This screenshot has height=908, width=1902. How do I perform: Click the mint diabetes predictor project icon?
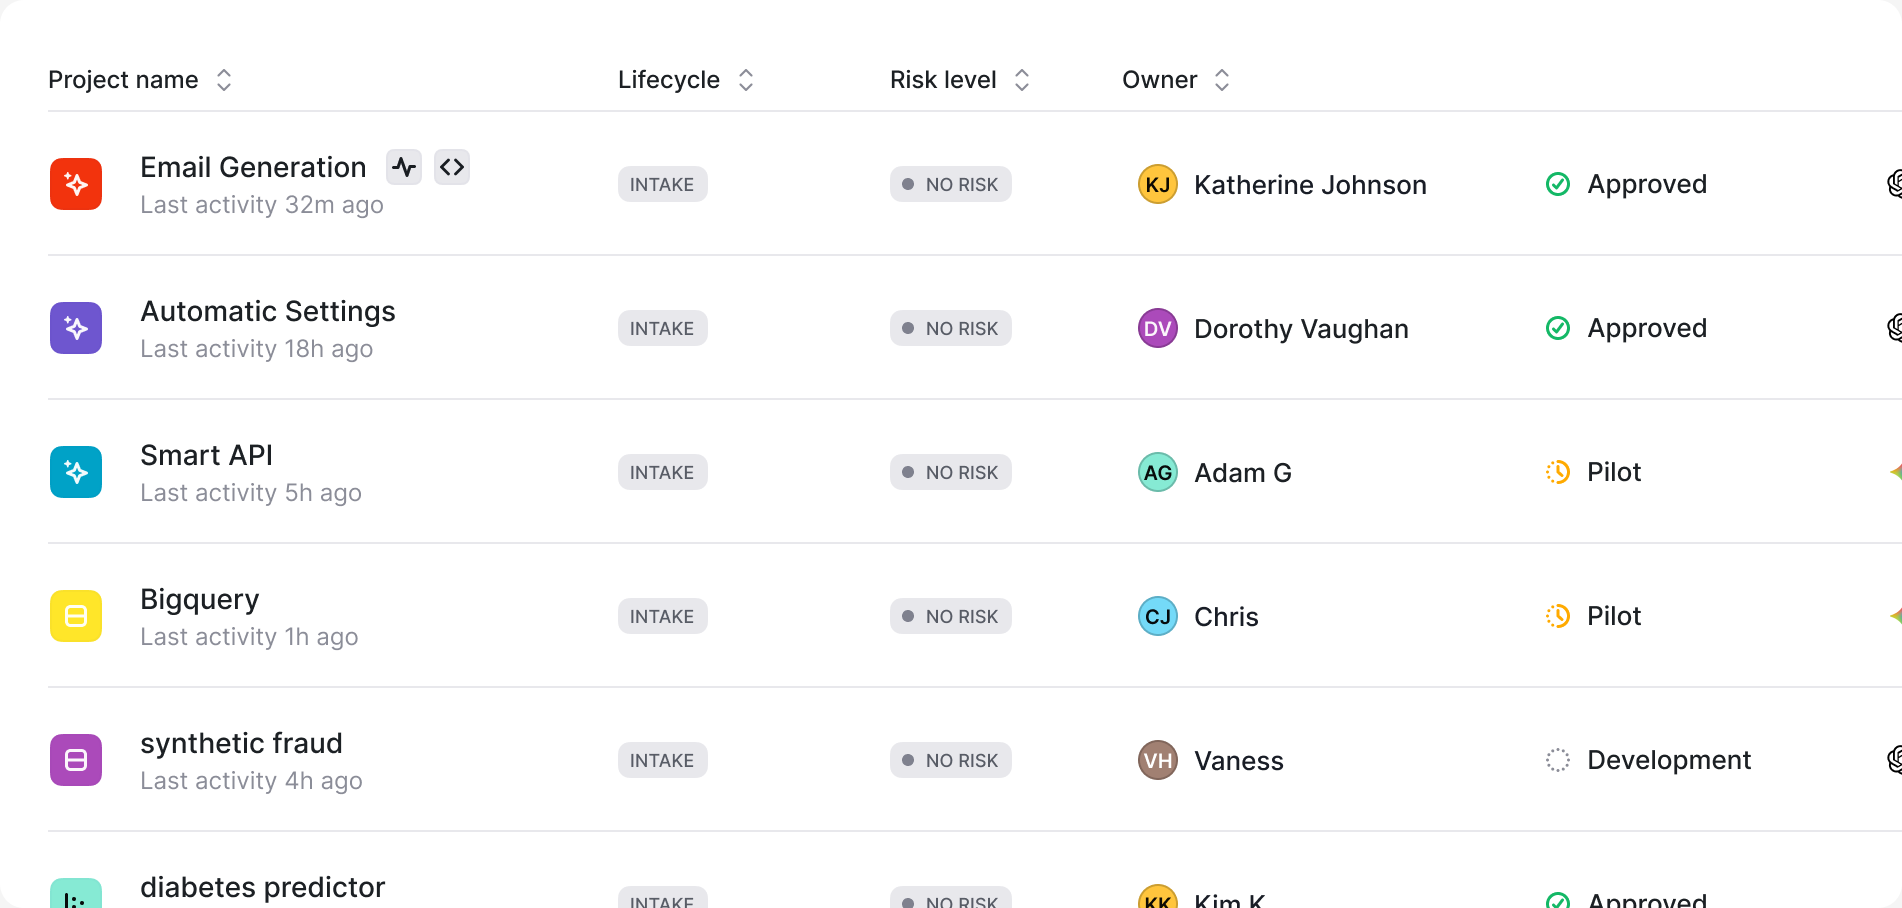coord(76,893)
